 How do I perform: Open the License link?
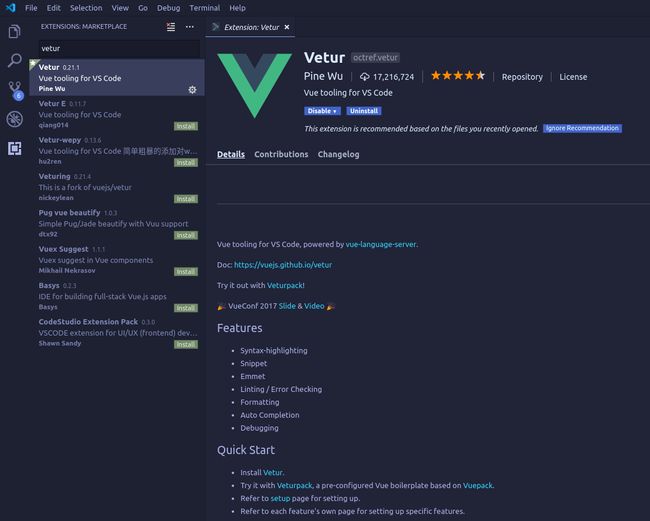pos(573,77)
